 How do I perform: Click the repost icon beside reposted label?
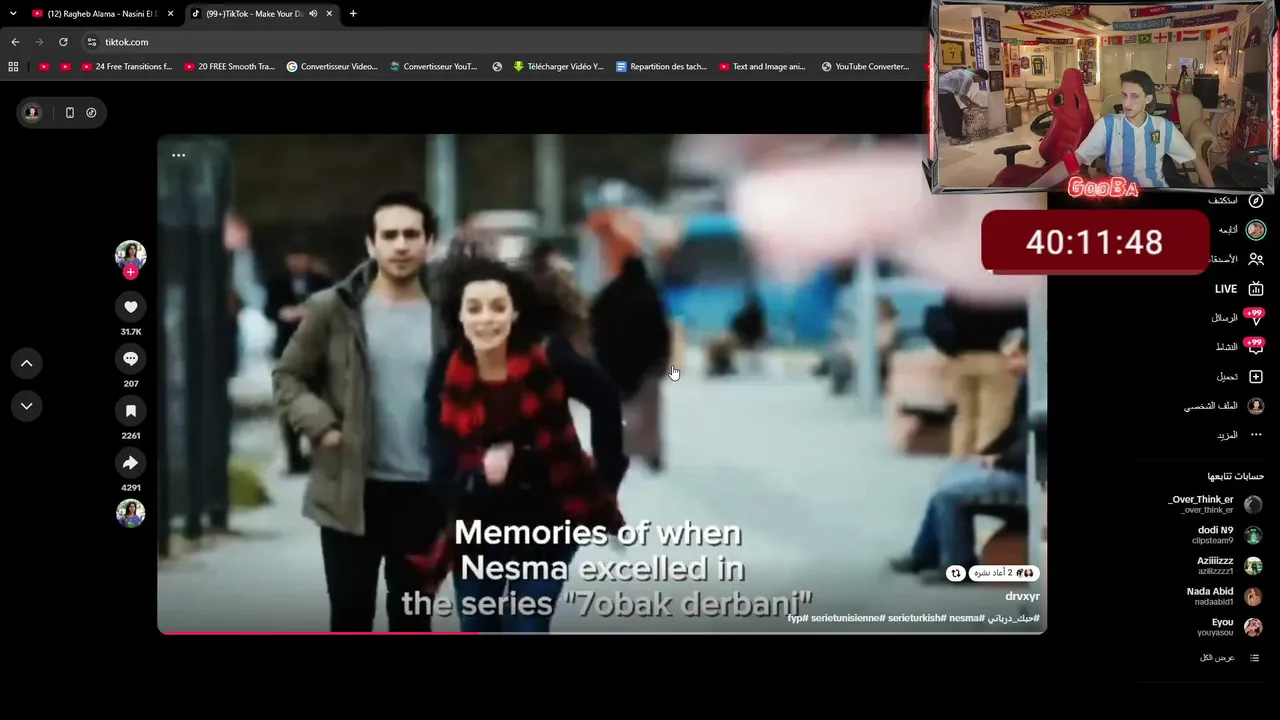pos(956,573)
